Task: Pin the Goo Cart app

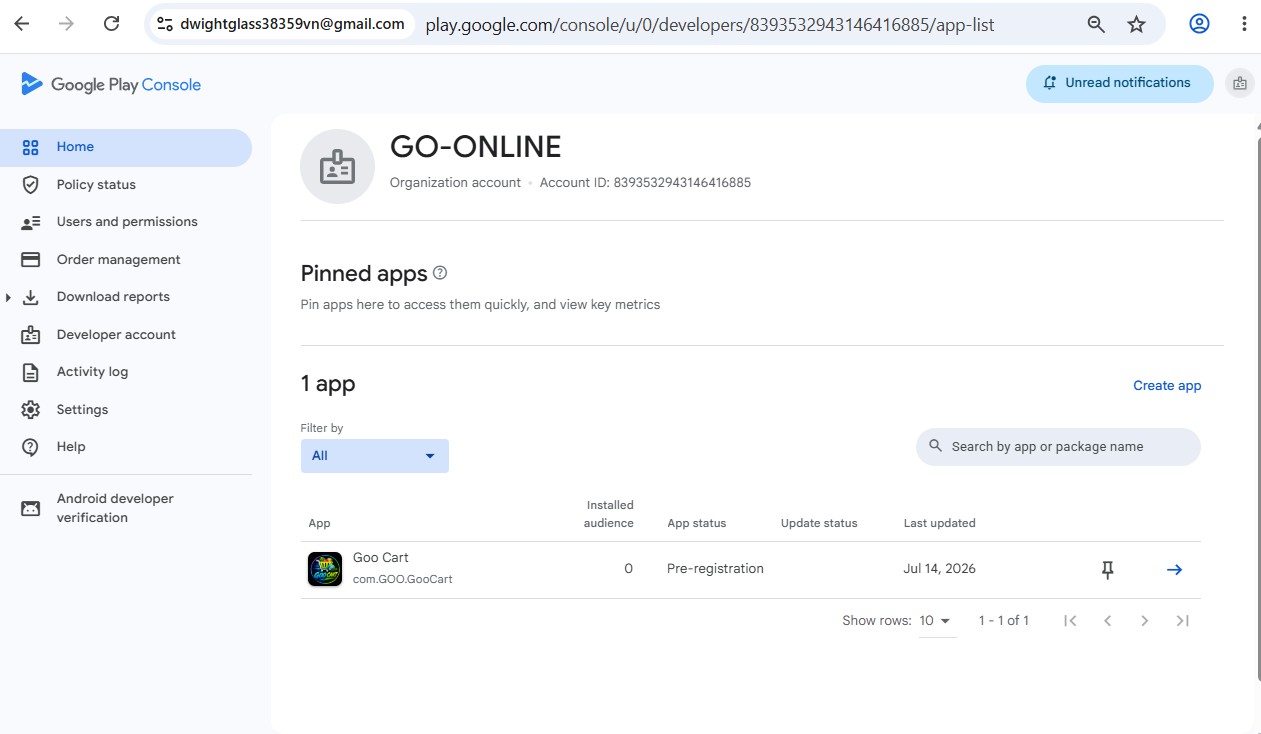Action: click(x=1107, y=570)
